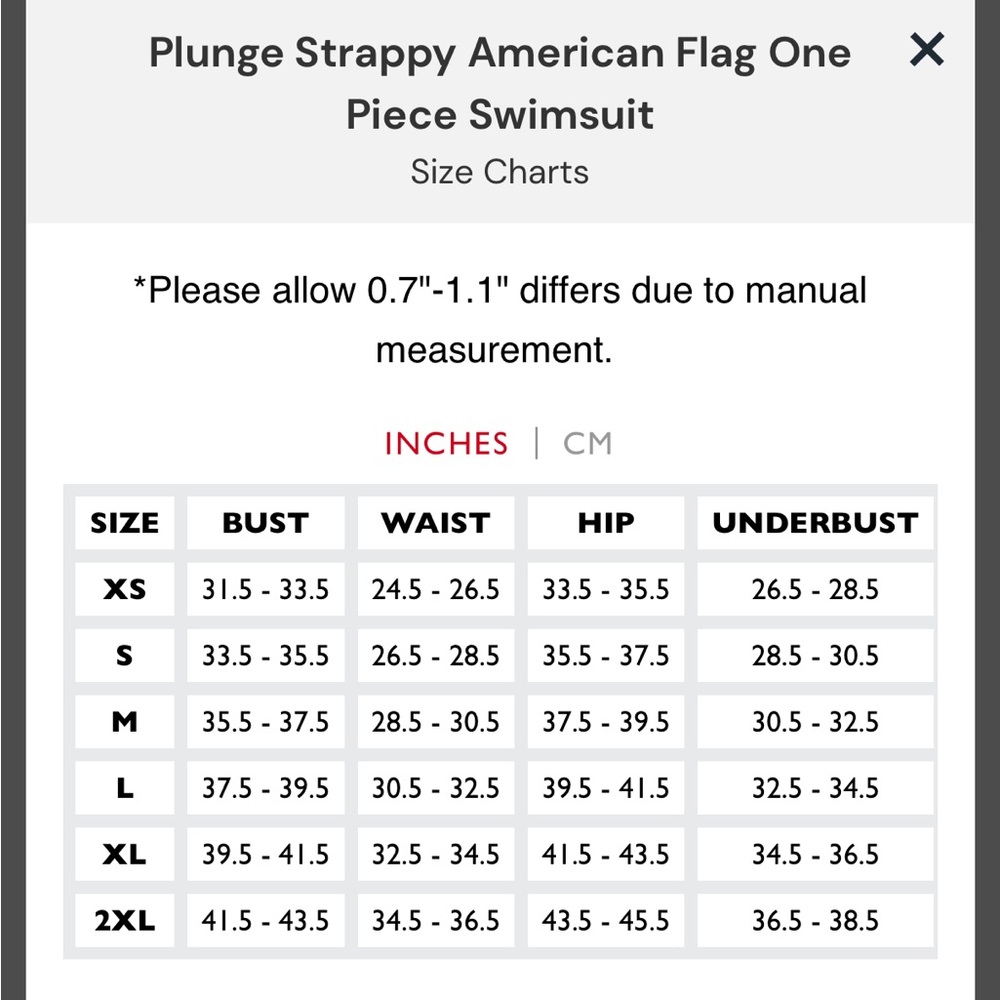
Task: Click the SIZE column header
Action: pos(124,523)
